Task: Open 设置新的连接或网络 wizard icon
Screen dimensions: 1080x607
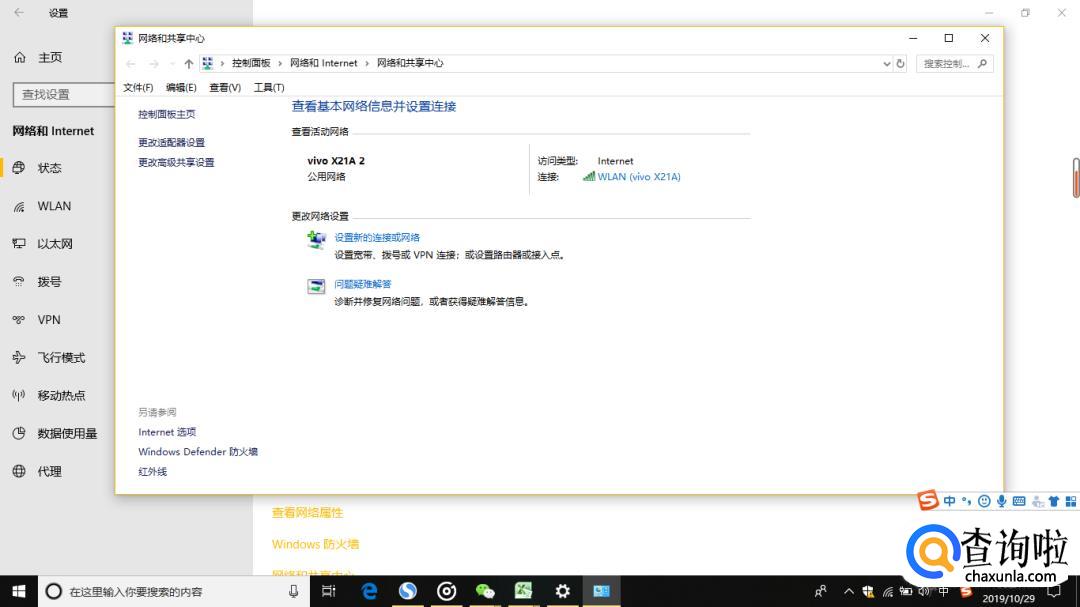Action: [316, 240]
